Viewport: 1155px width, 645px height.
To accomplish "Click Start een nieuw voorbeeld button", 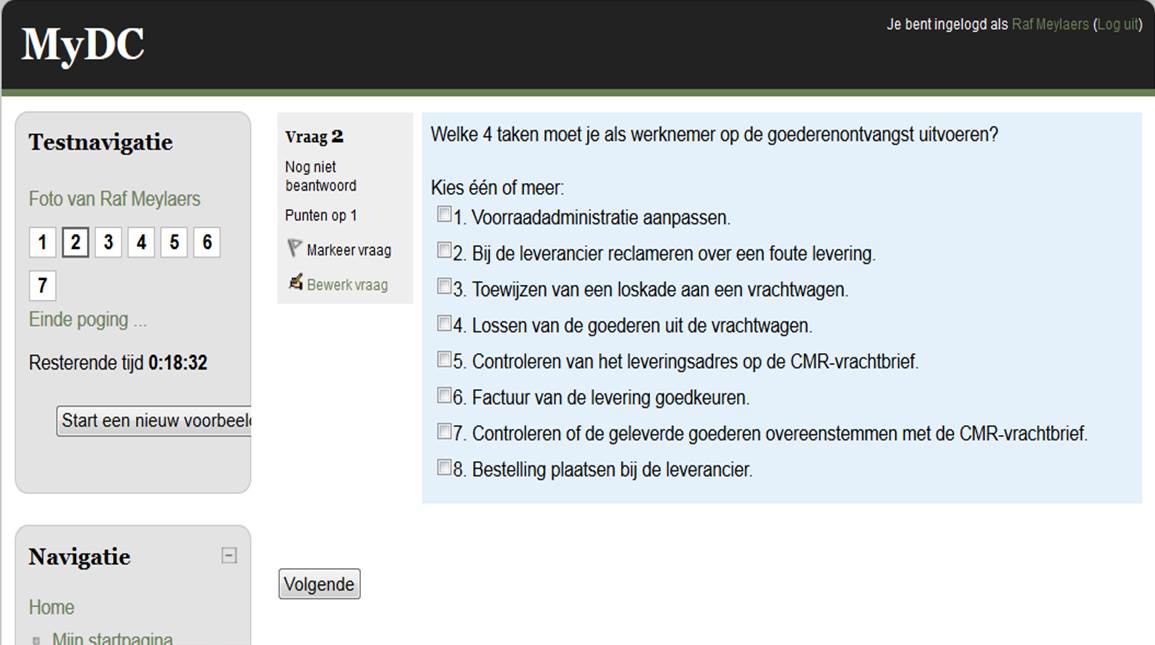I will point(154,420).
